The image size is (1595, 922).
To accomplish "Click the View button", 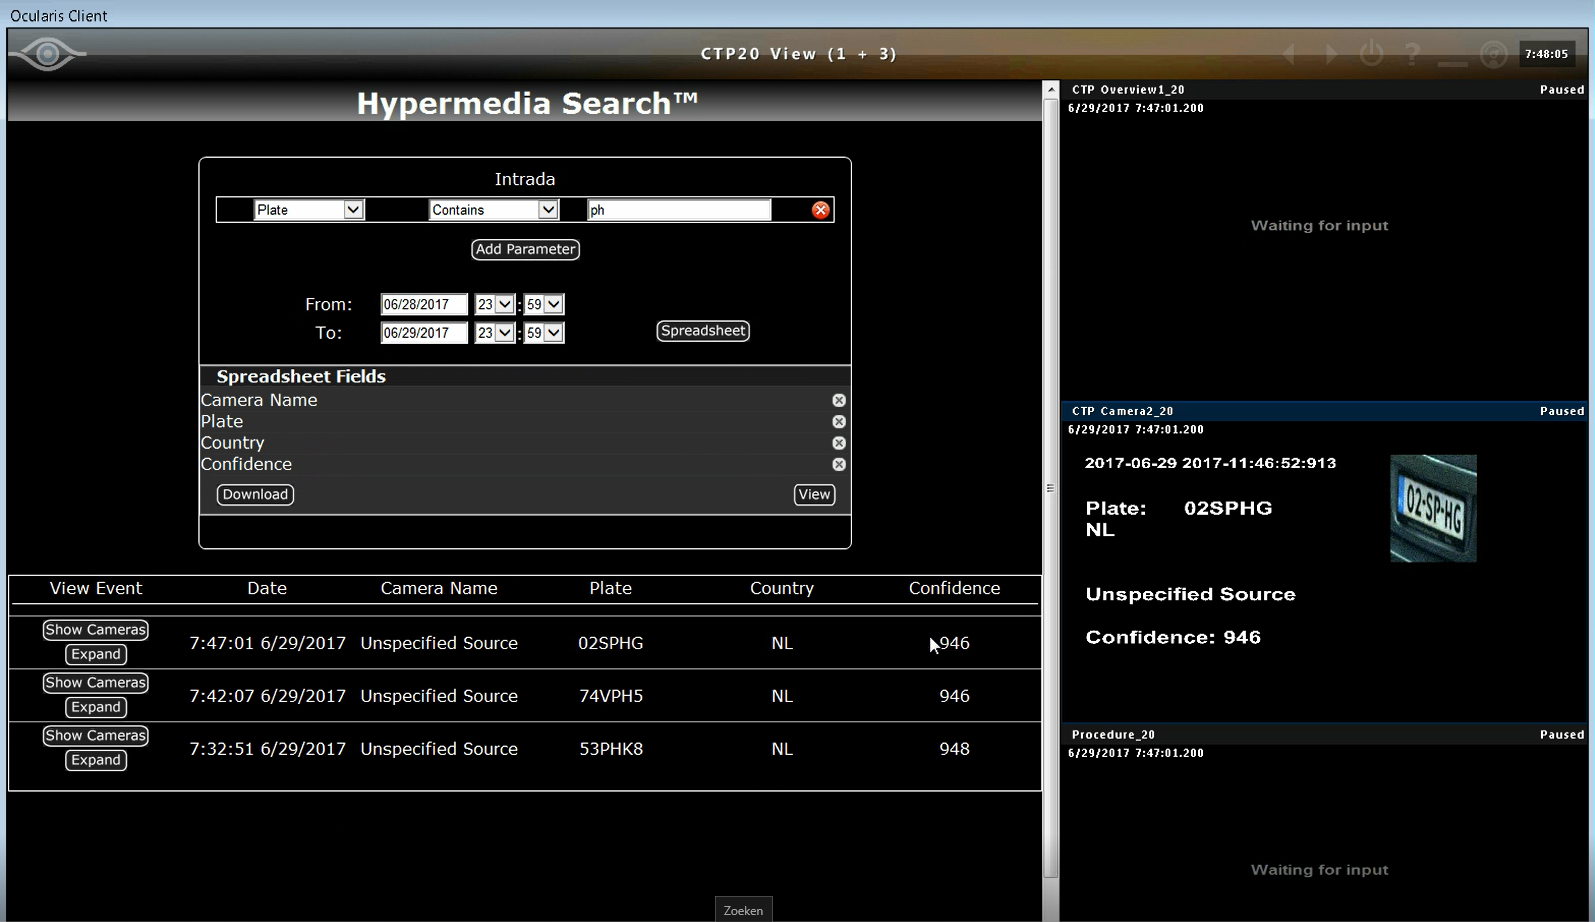I will (x=814, y=494).
